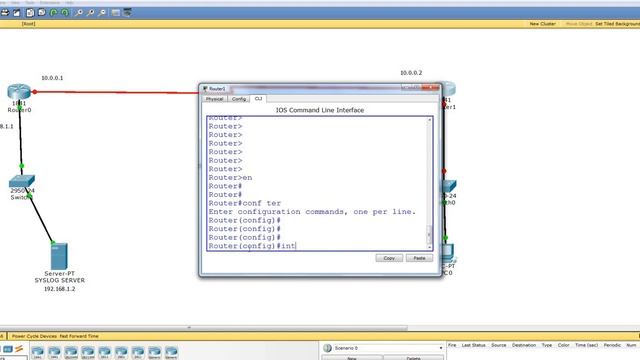Click the New scenario button
This screenshot has width=640, height=360.
[352, 358]
